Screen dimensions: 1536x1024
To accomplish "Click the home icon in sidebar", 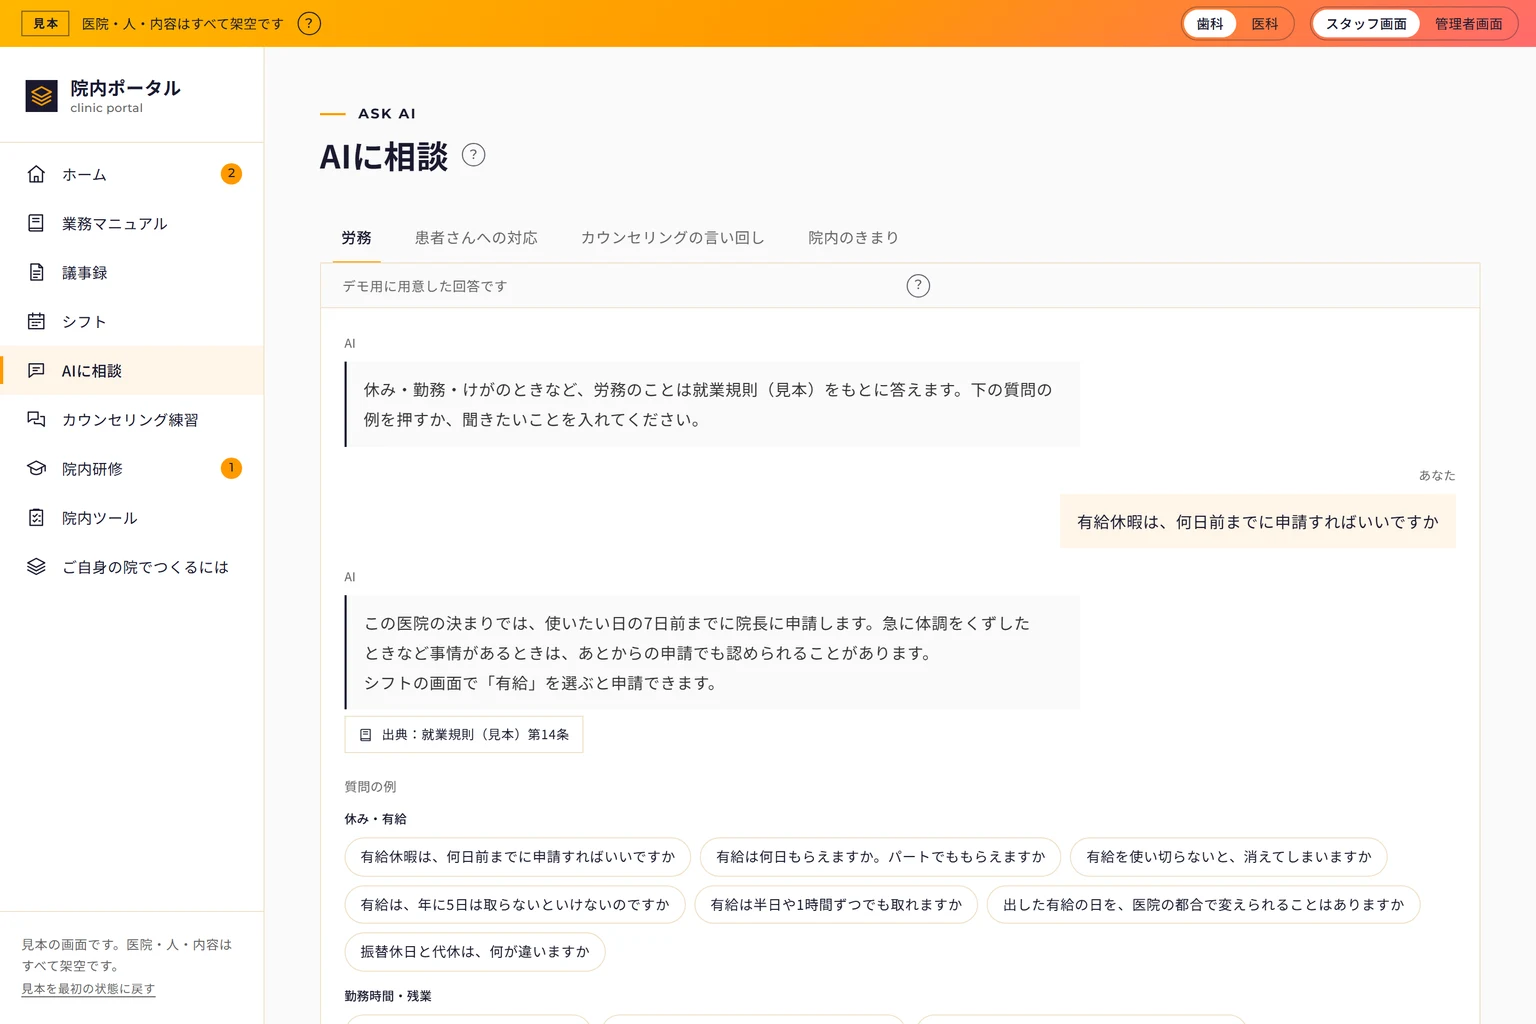I will pos(36,174).
